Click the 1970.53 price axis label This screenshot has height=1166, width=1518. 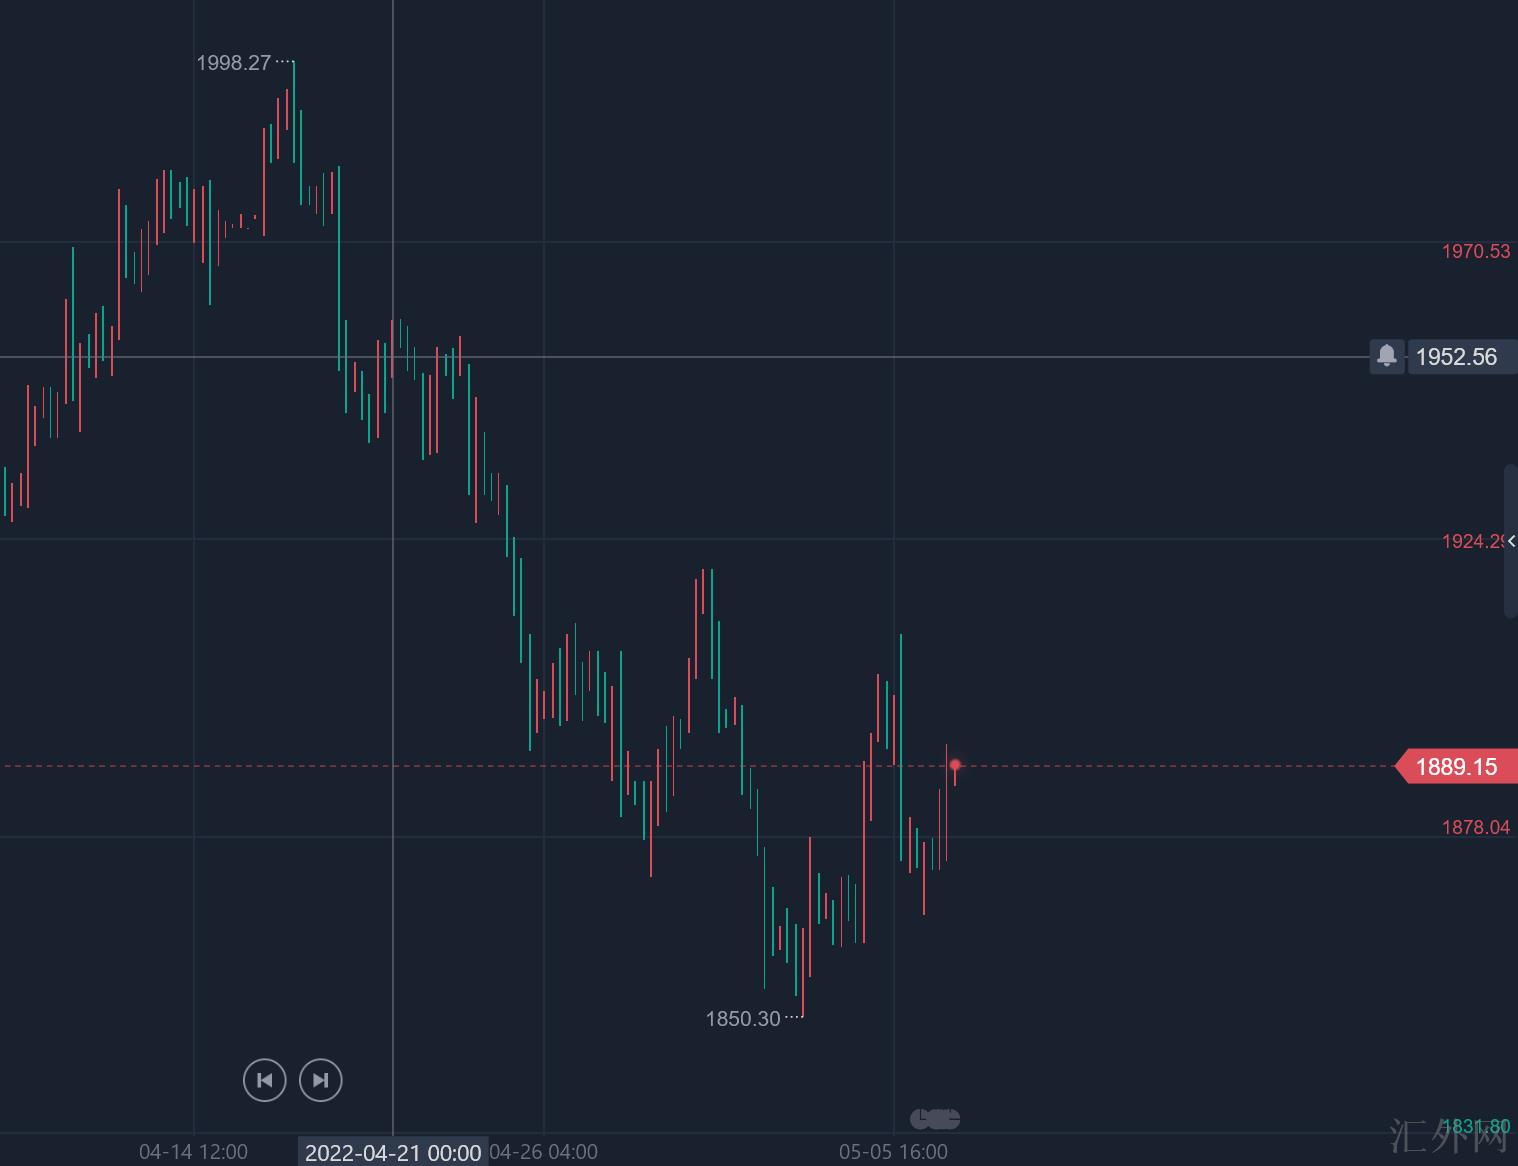pos(1475,251)
